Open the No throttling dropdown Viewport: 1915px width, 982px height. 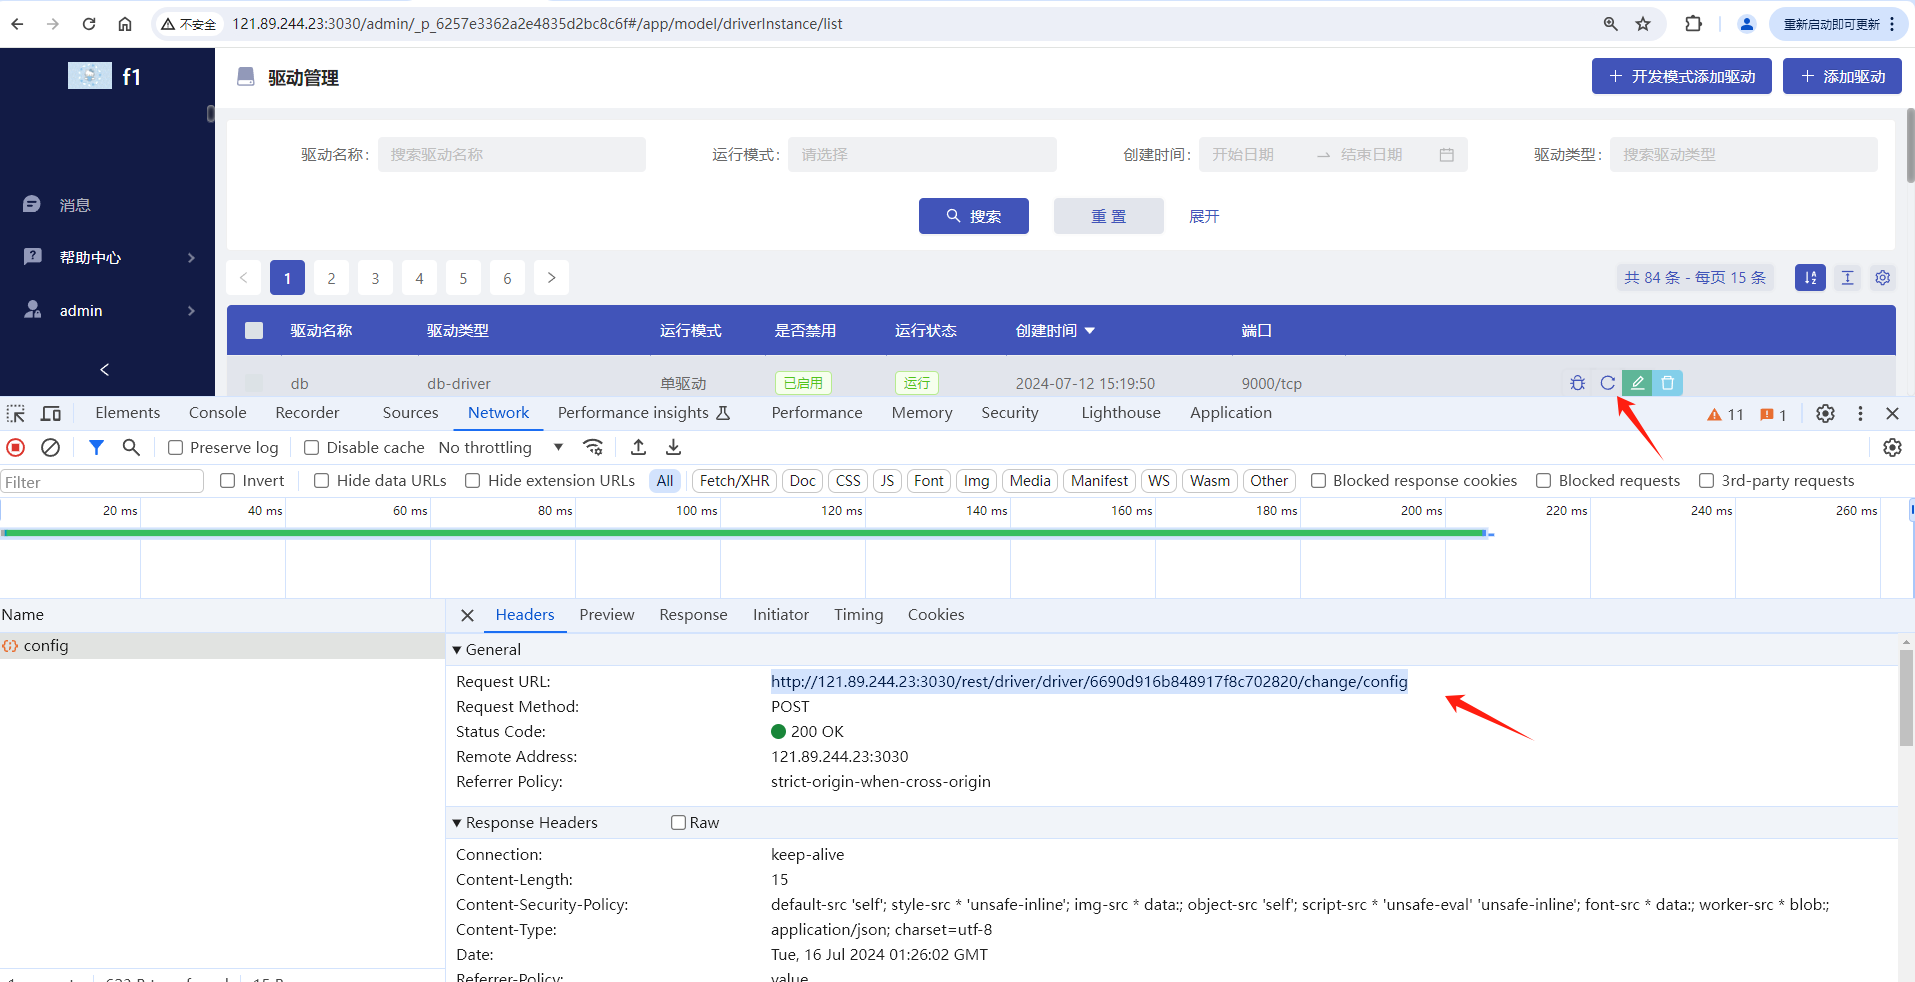pos(501,448)
